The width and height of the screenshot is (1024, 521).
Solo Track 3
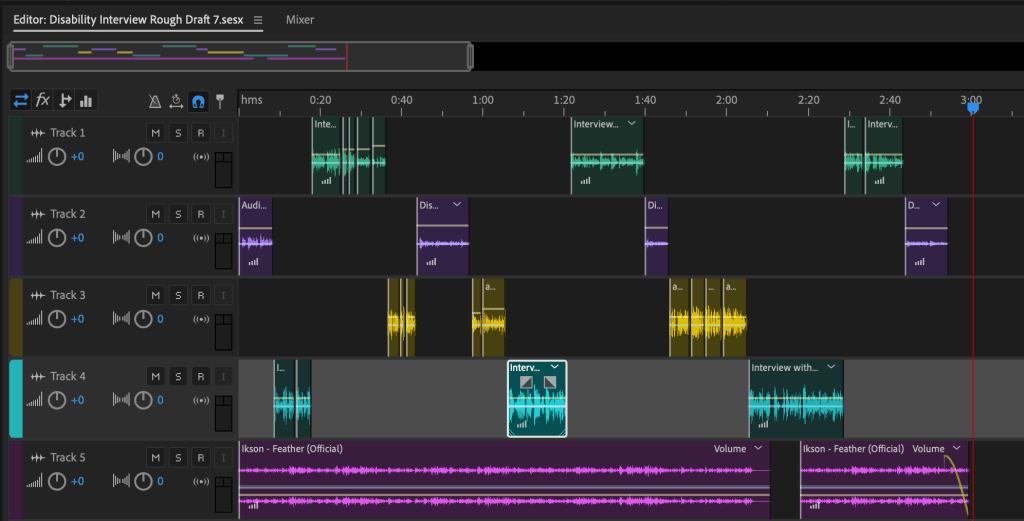[177, 295]
